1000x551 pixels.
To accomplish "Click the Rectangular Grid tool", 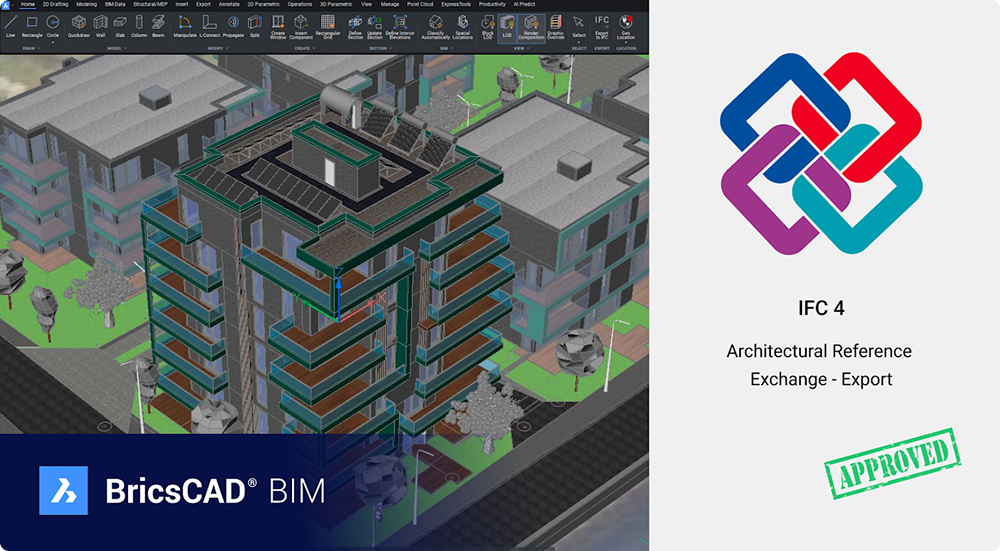I will [x=328, y=27].
